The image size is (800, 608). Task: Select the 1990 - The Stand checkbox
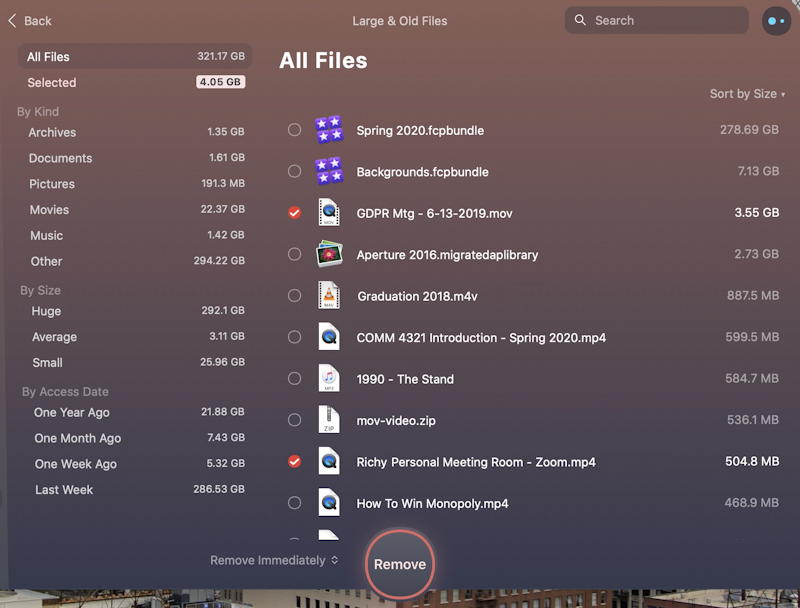pyautogui.click(x=294, y=378)
